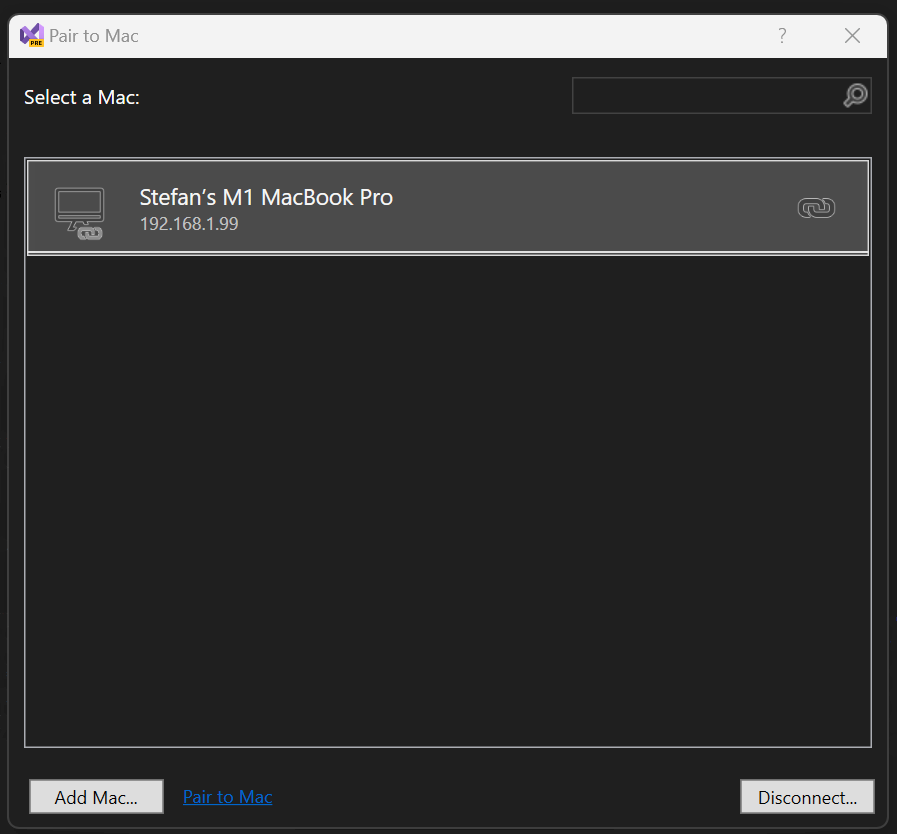The width and height of the screenshot is (897, 834).
Task: Open help via the question mark button
Action: pyautogui.click(x=782, y=36)
